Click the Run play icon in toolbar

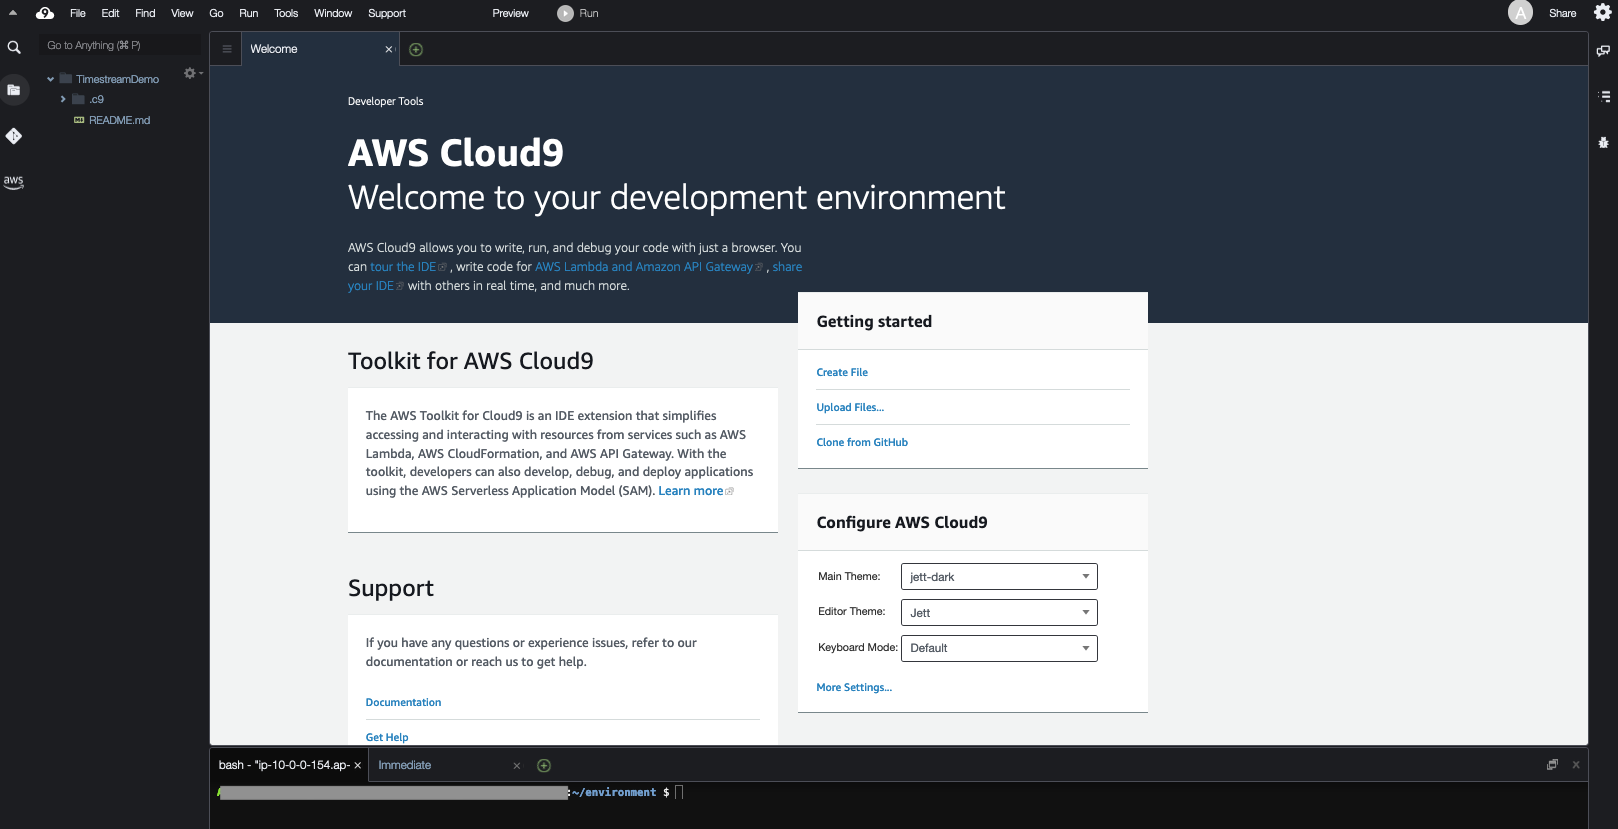click(x=566, y=13)
